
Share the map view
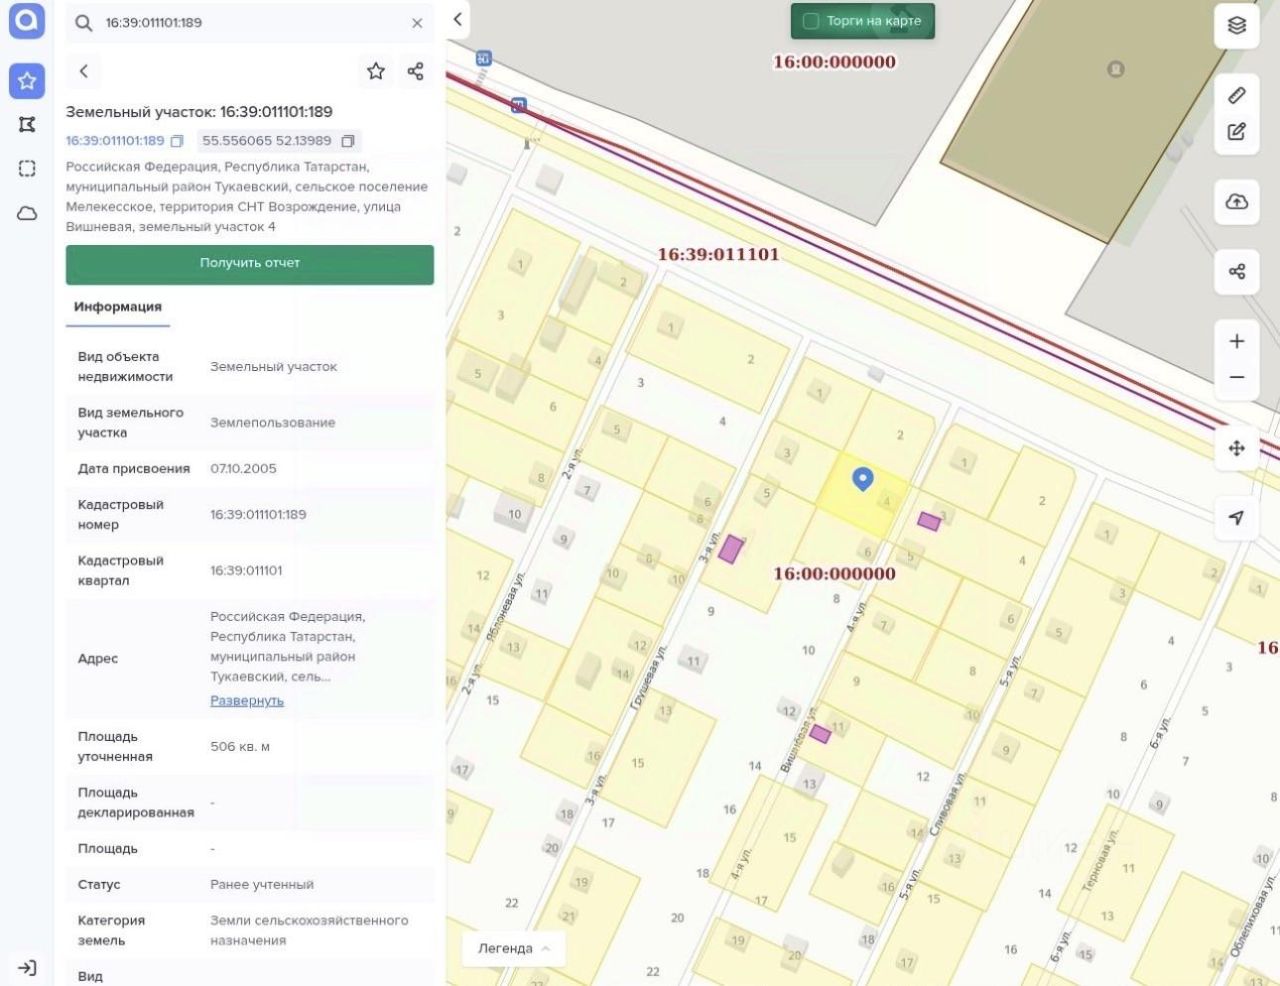(1237, 271)
